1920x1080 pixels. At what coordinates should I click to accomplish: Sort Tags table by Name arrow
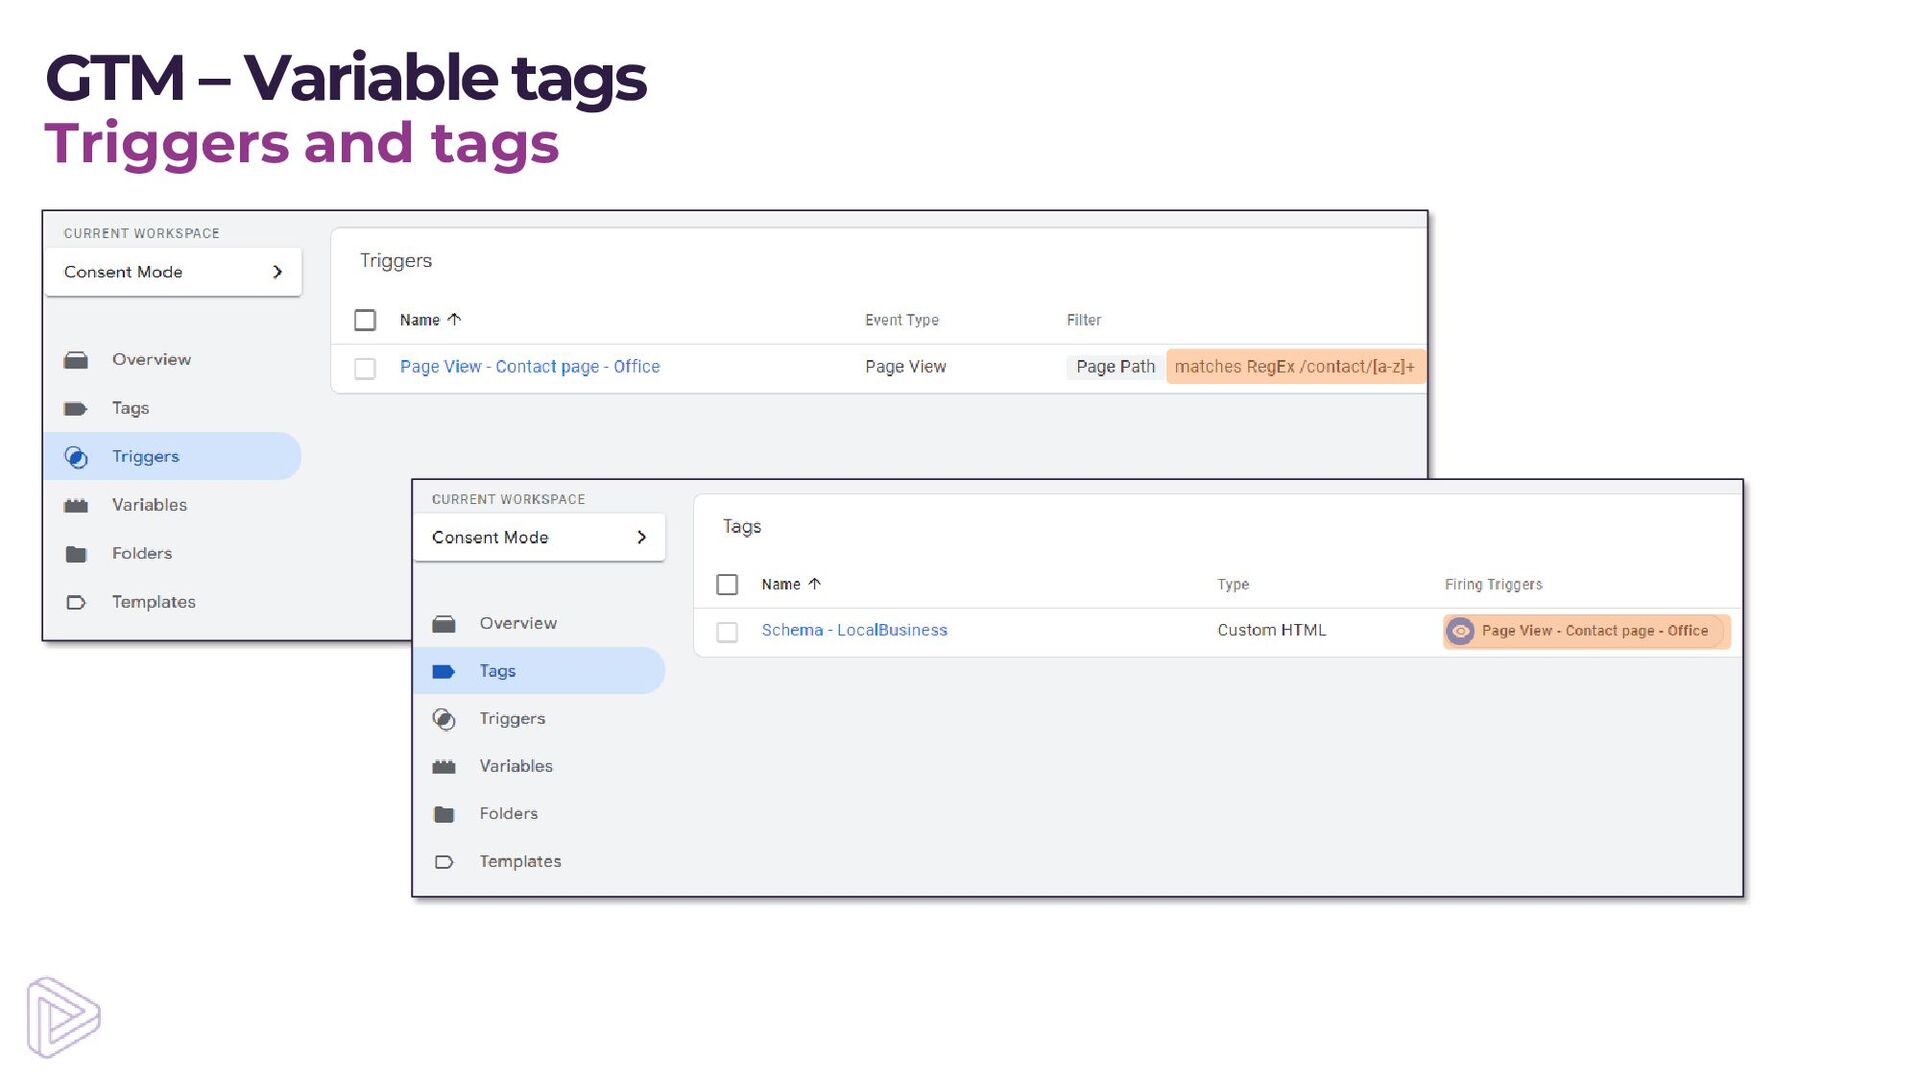[814, 584]
